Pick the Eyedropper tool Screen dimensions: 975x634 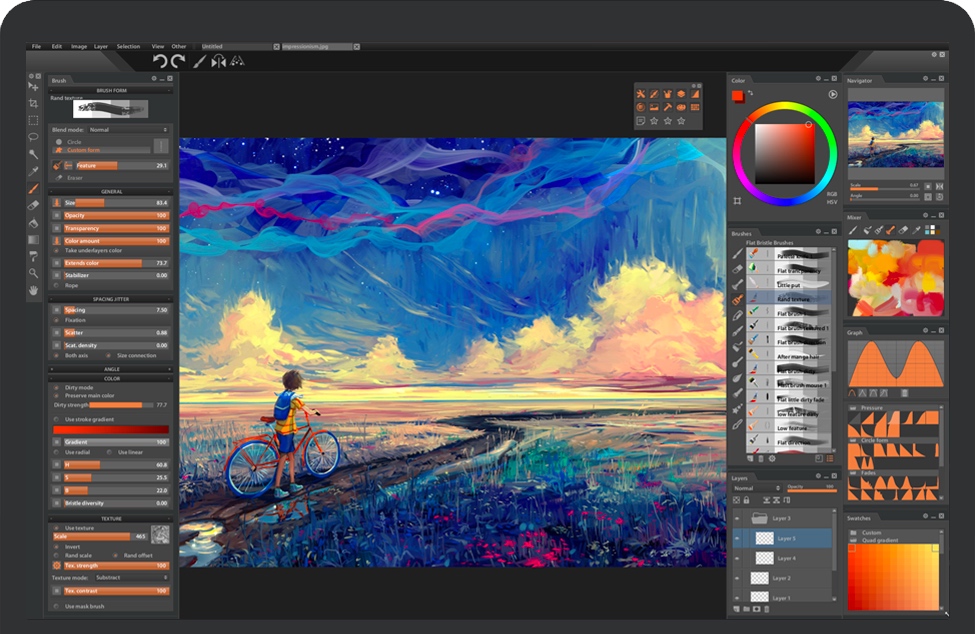(33, 171)
